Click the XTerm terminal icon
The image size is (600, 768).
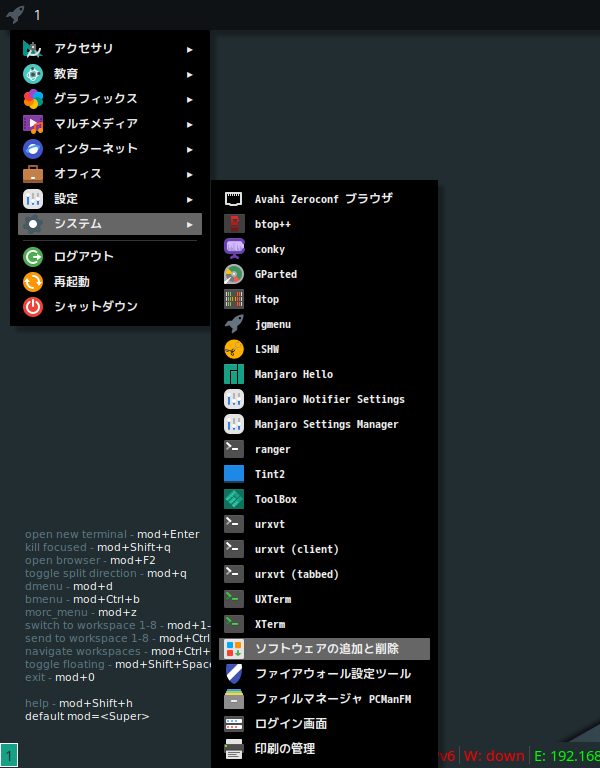(x=234, y=624)
